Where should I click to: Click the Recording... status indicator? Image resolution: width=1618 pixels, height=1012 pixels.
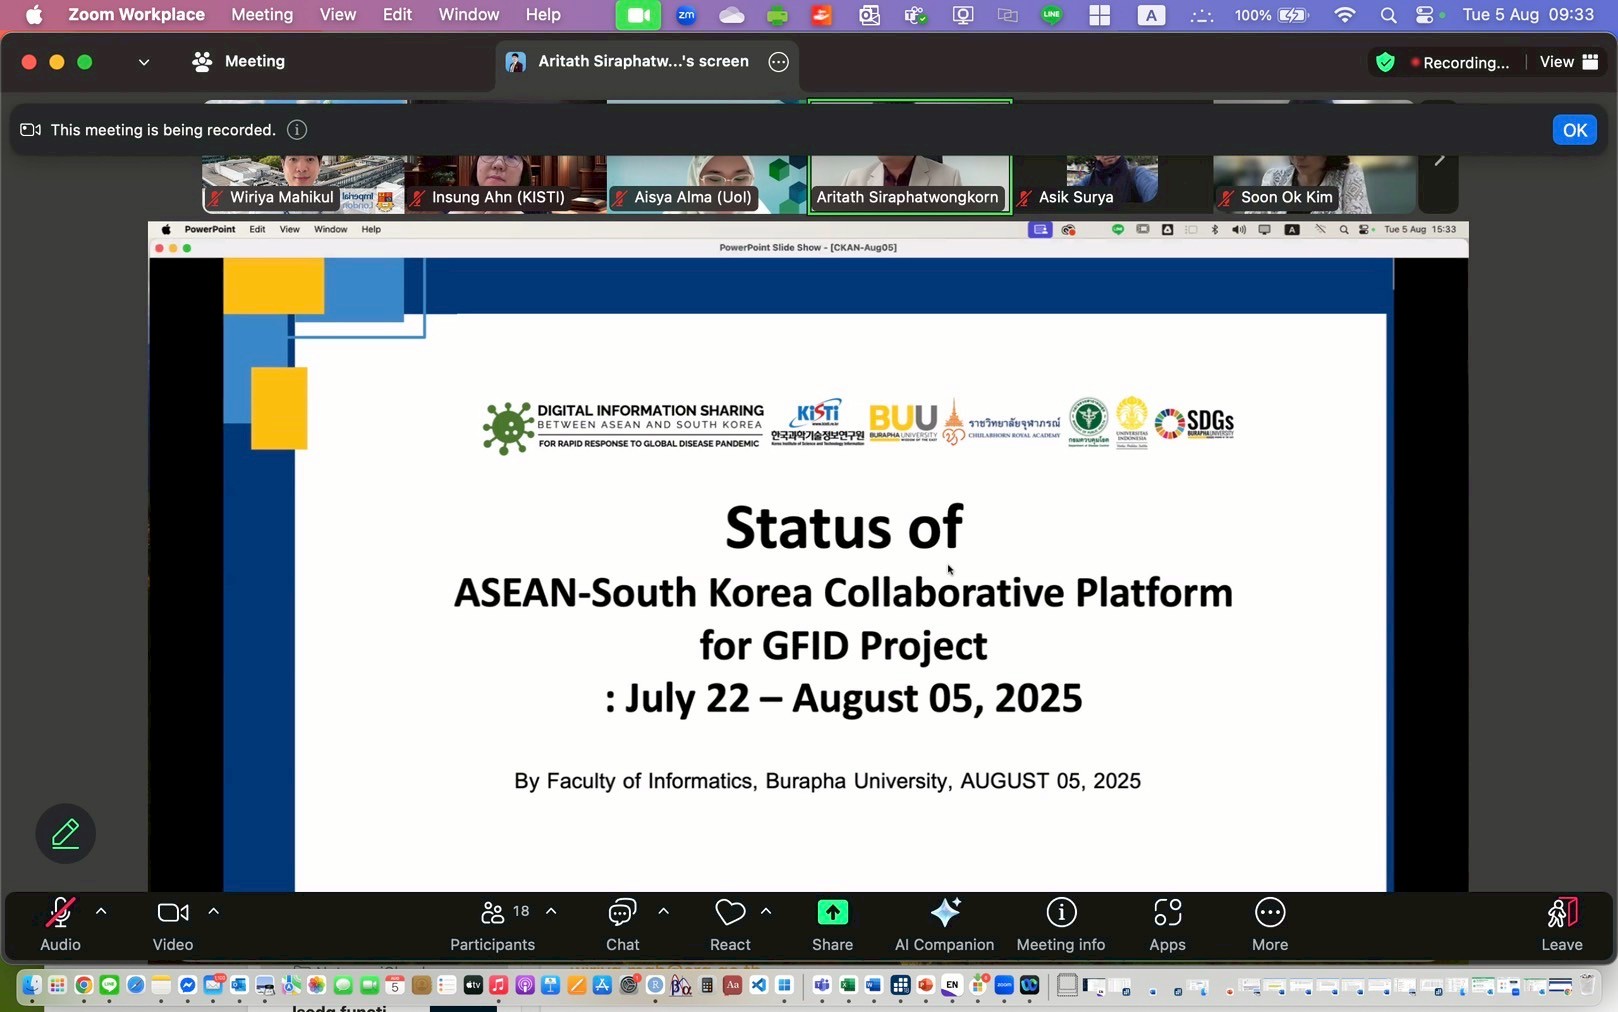pyautogui.click(x=1460, y=62)
